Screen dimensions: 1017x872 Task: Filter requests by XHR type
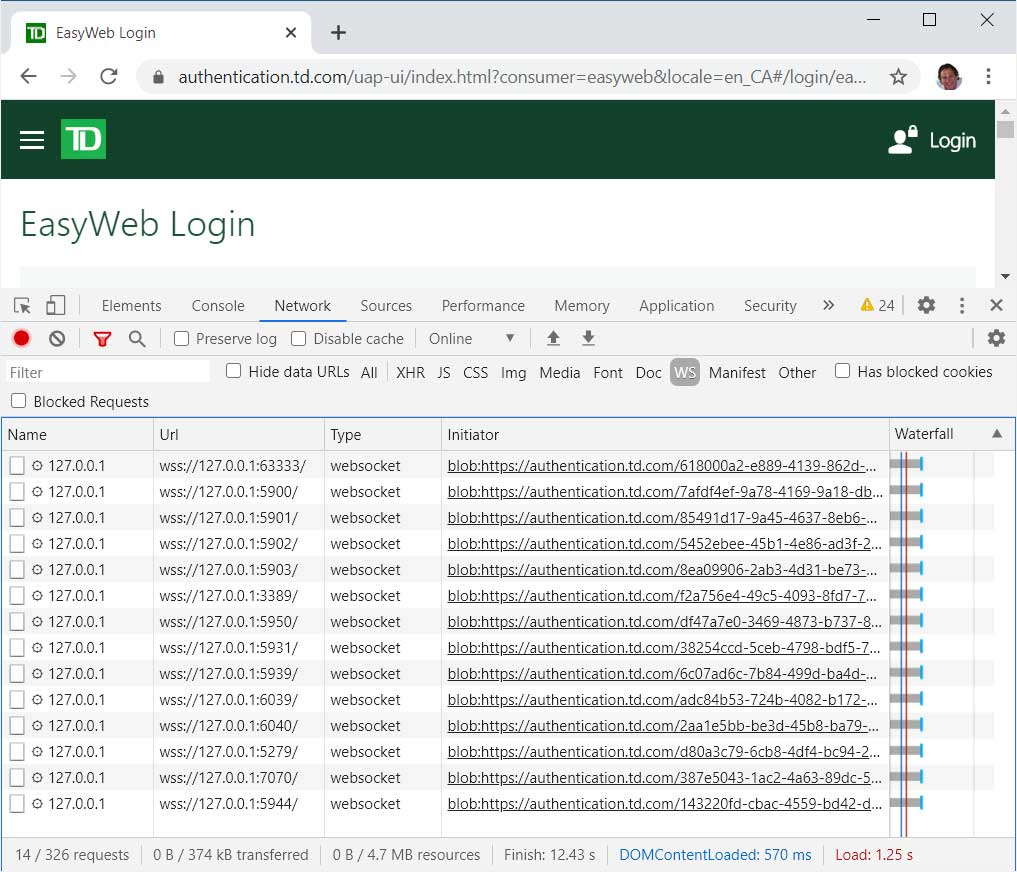pos(411,372)
